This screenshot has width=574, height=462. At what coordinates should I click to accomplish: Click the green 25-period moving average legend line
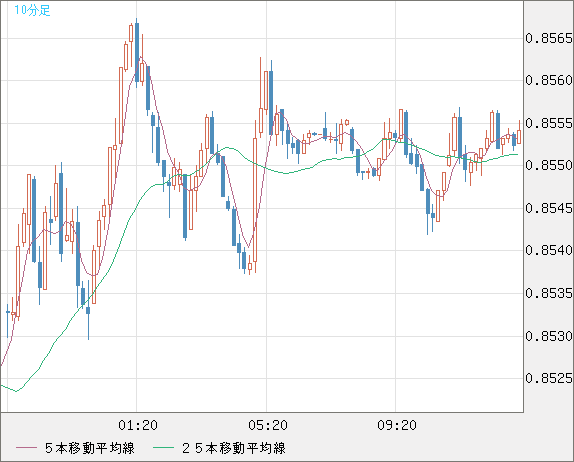tap(163, 448)
